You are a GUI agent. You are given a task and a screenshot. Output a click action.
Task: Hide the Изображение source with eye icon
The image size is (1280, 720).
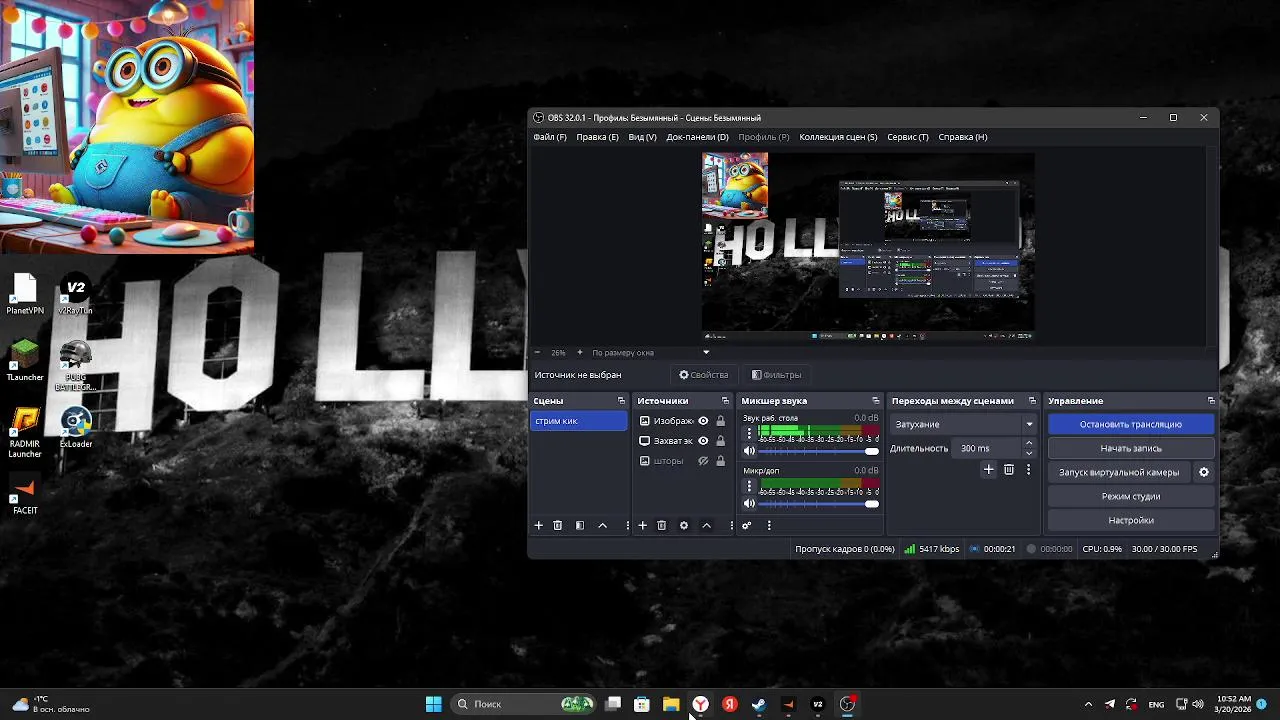click(x=703, y=421)
